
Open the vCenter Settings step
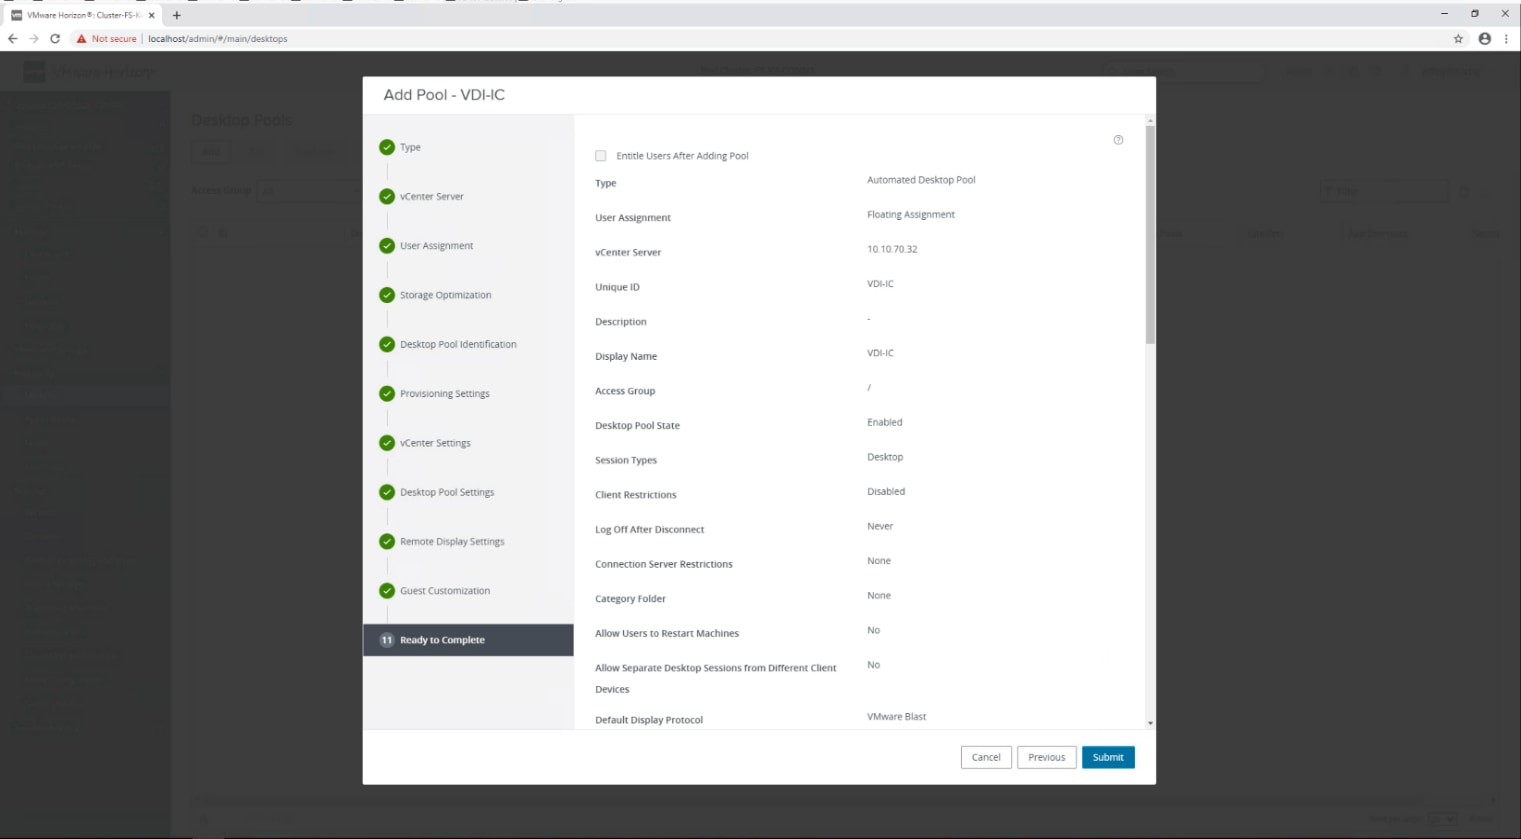[435, 443]
